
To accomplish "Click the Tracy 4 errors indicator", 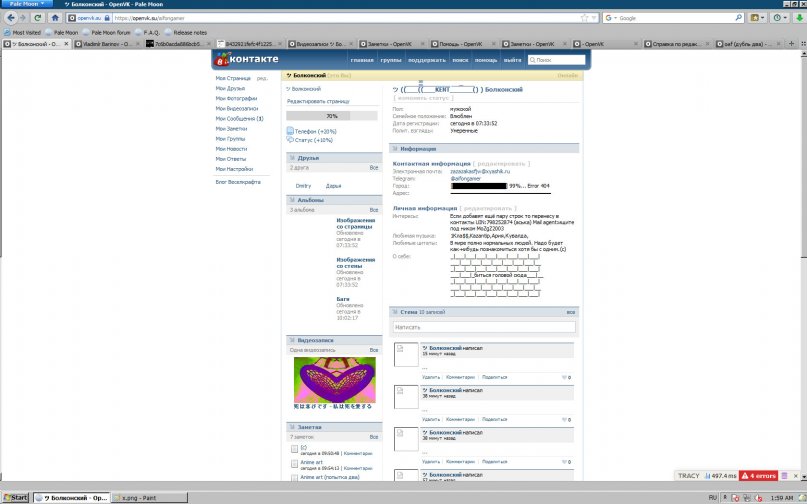I will pos(758,476).
